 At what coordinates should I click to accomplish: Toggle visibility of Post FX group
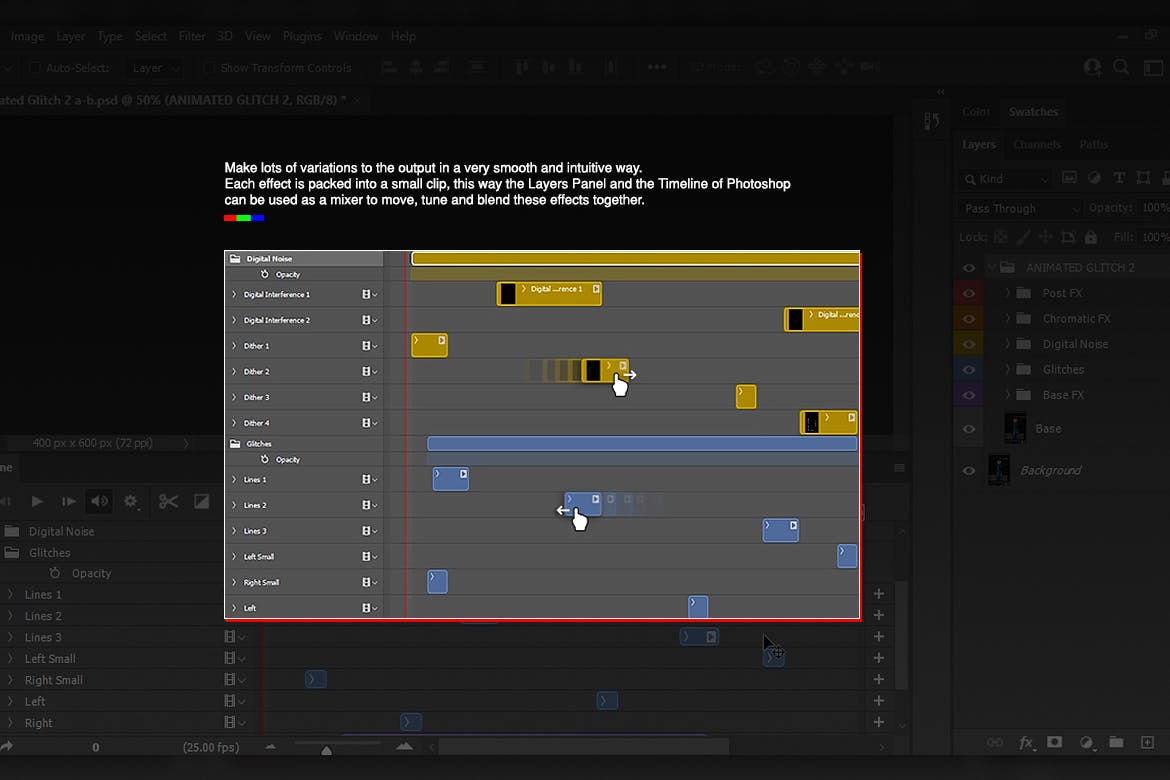click(x=968, y=293)
